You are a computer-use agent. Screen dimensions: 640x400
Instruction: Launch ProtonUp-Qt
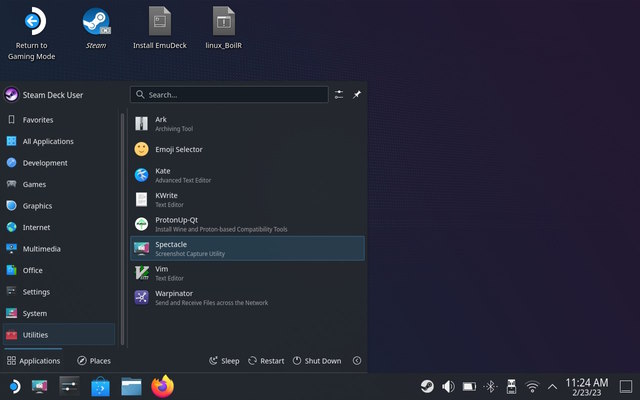(x=247, y=224)
